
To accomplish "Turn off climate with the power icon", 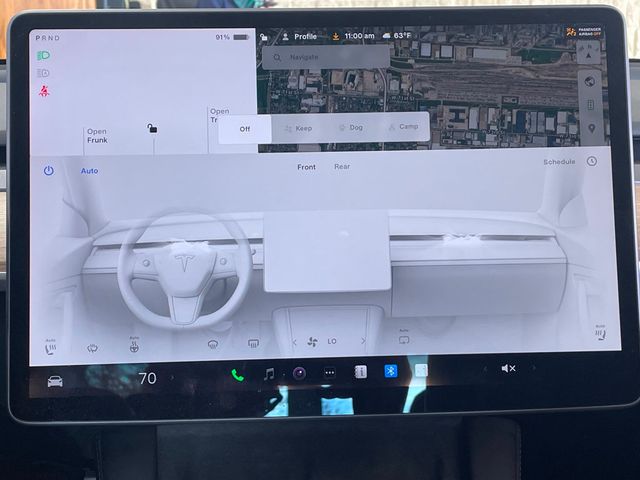I will click(49, 171).
